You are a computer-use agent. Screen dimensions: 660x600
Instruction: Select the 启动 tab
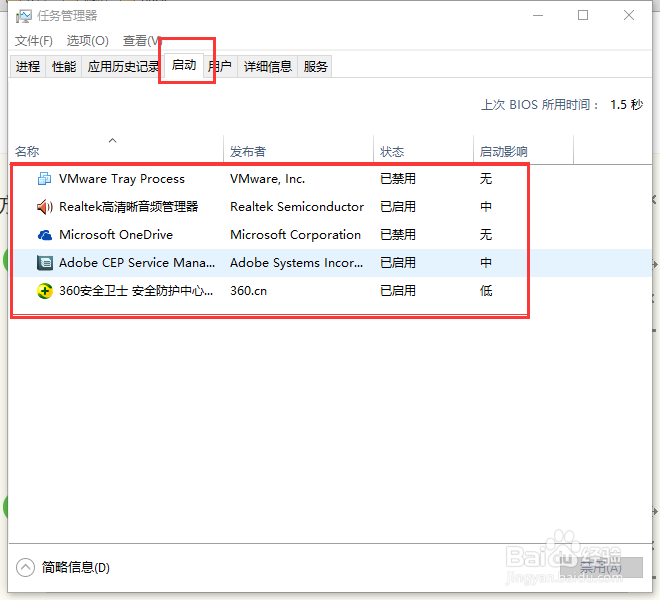184,65
